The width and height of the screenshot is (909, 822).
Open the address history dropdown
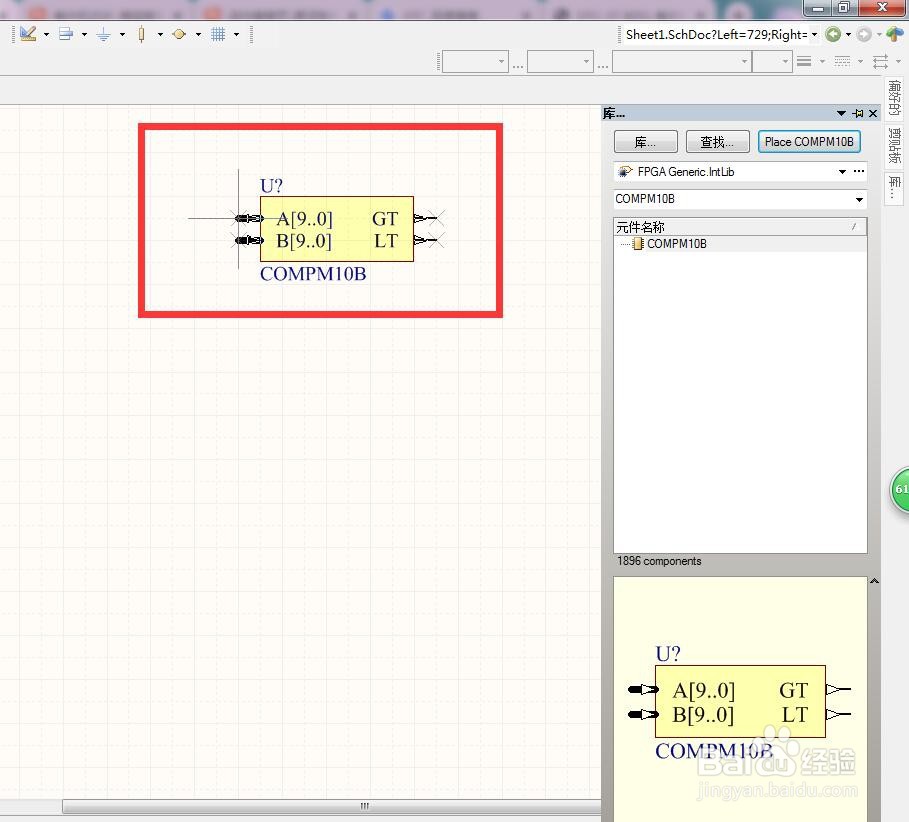(815, 35)
